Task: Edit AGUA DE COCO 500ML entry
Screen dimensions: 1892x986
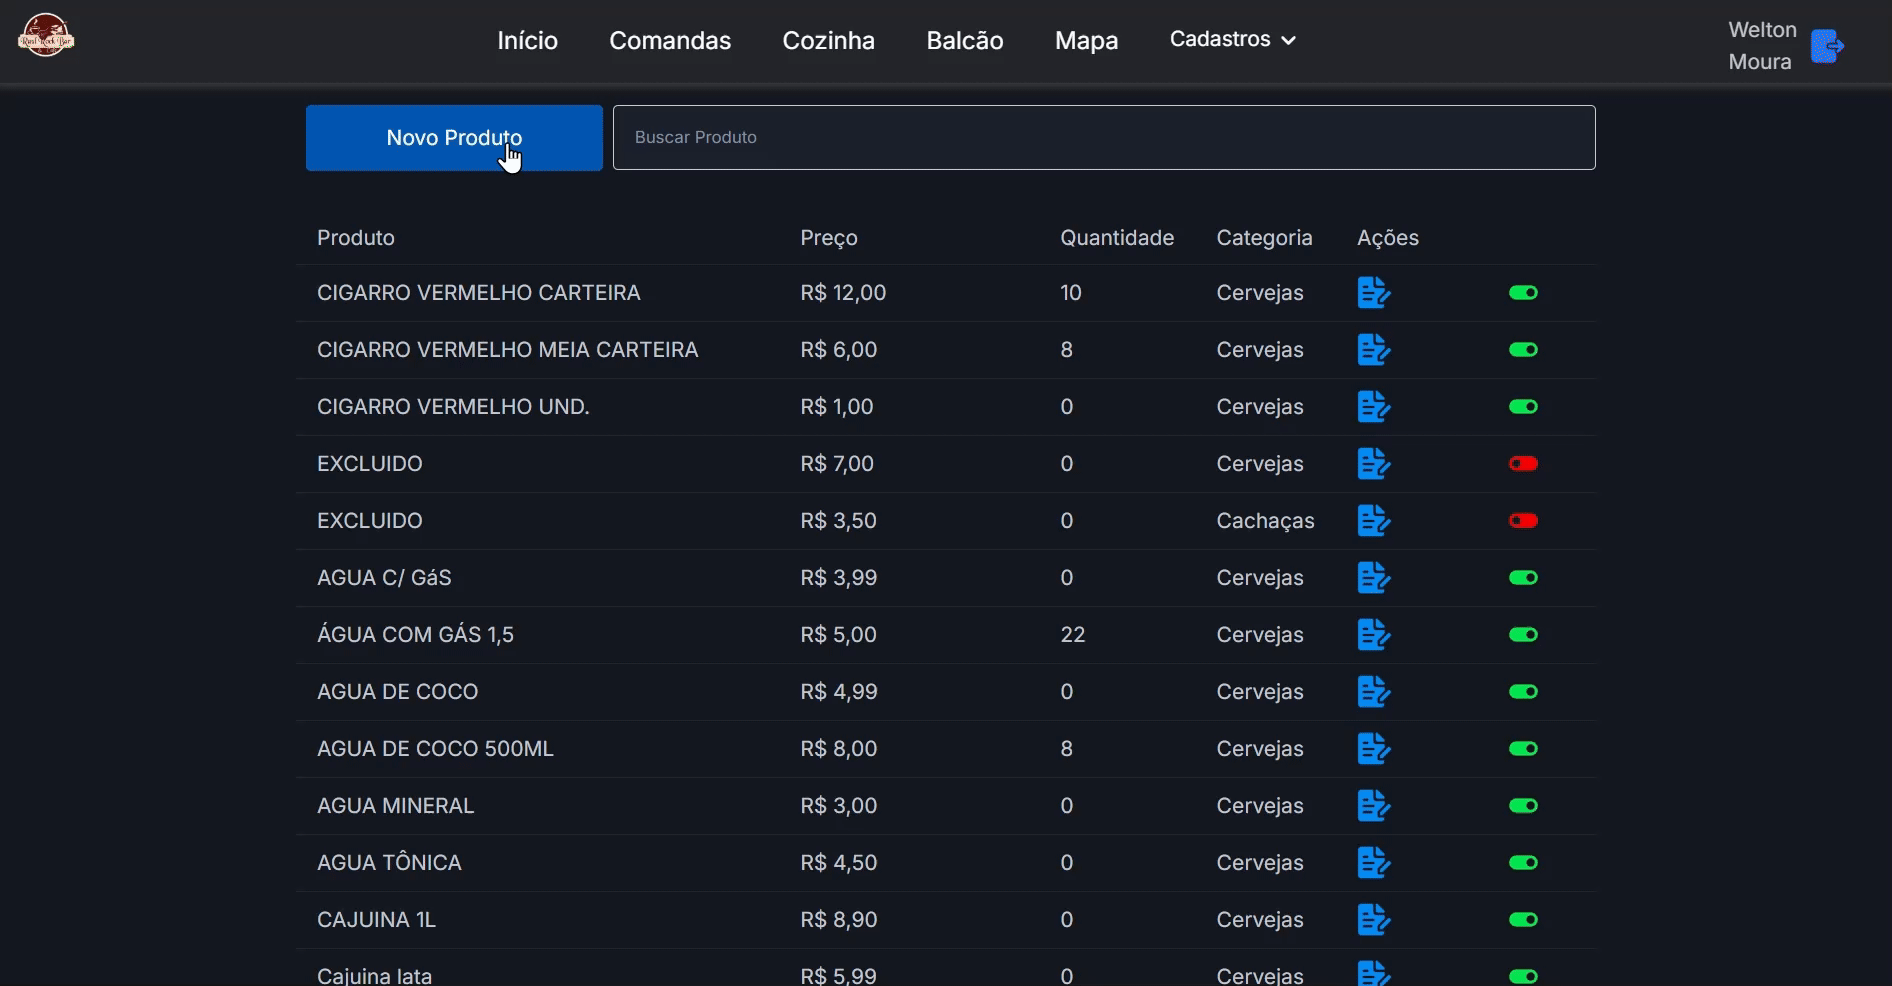Action: [x=1373, y=749]
